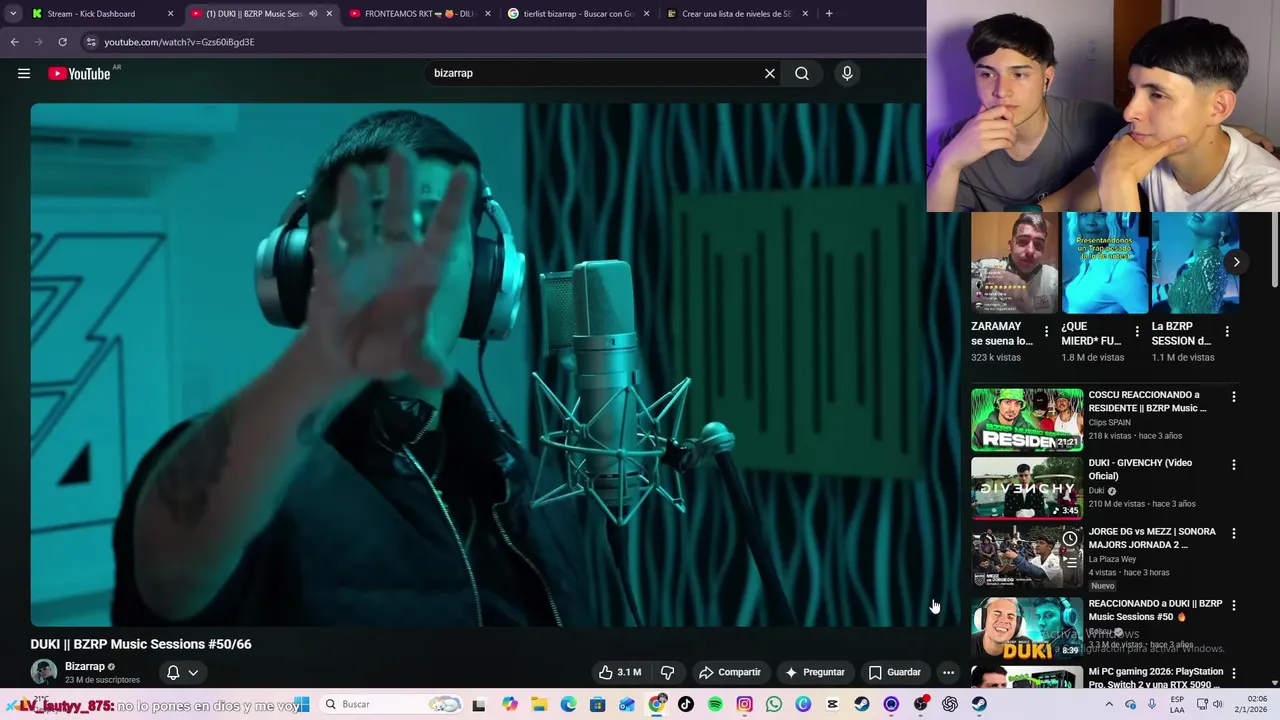Open options for ZARAMAY short
Image resolution: width=1280 pixels, height=720 pixels.
[1046, 331]
